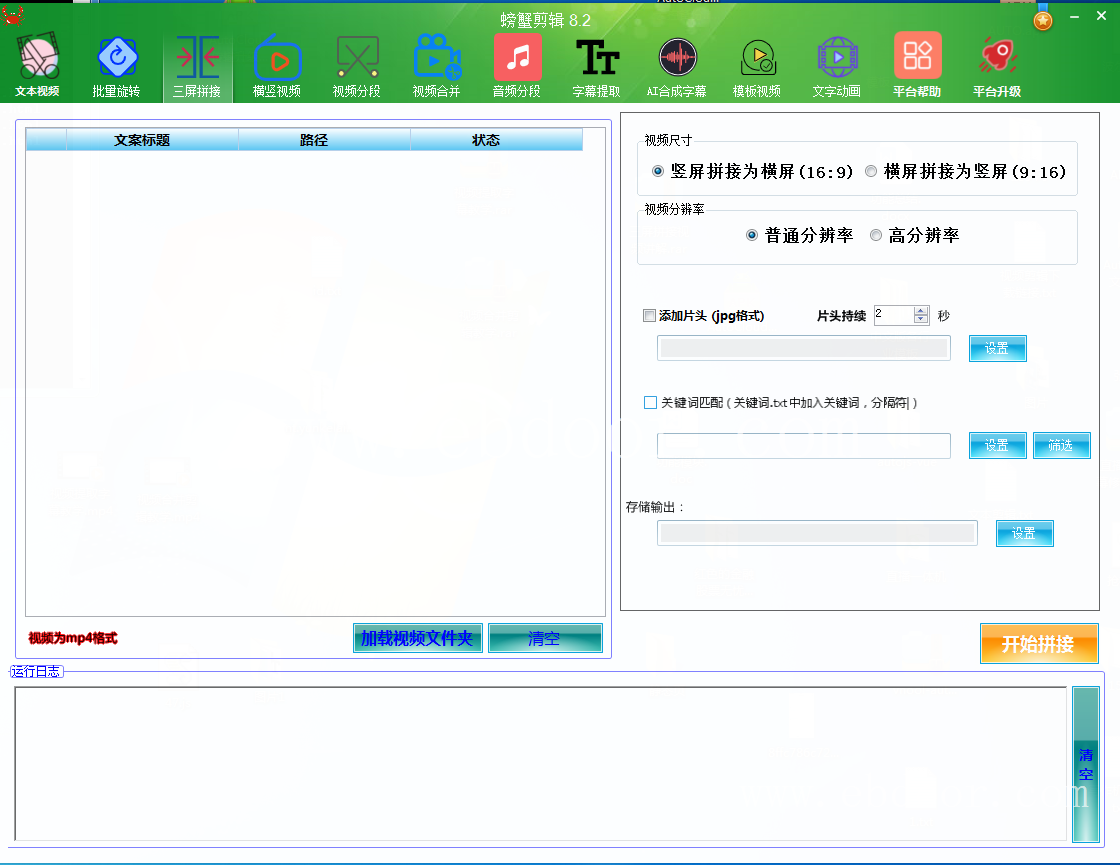The image size is (1120, 865).
Task: Choose the 高分辨率 radio button
Action: pyautogui.click(x=876, y=236)
